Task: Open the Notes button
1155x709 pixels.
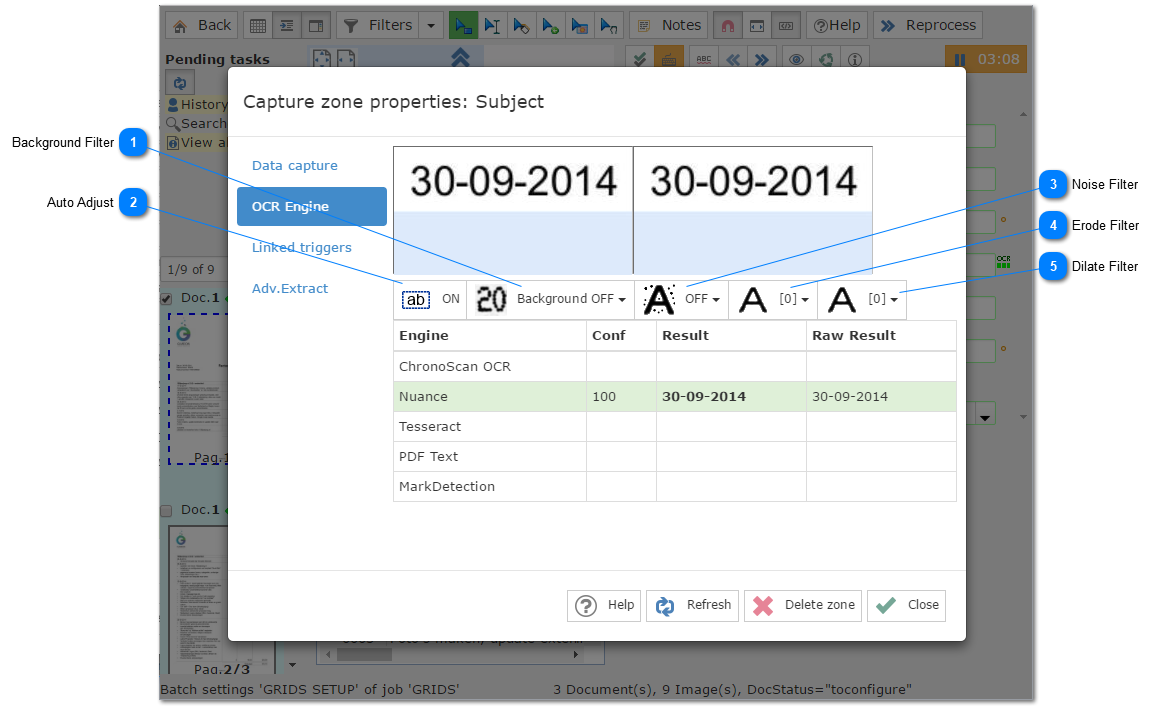Action: 669,26
